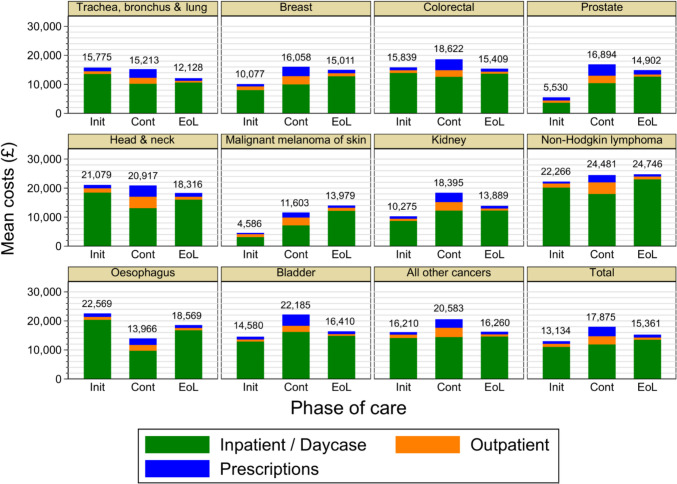The width and height of the screenshot is (677, 484).
Task: Click the Prostate Init bar labeled 5,530
Action: 556,105
